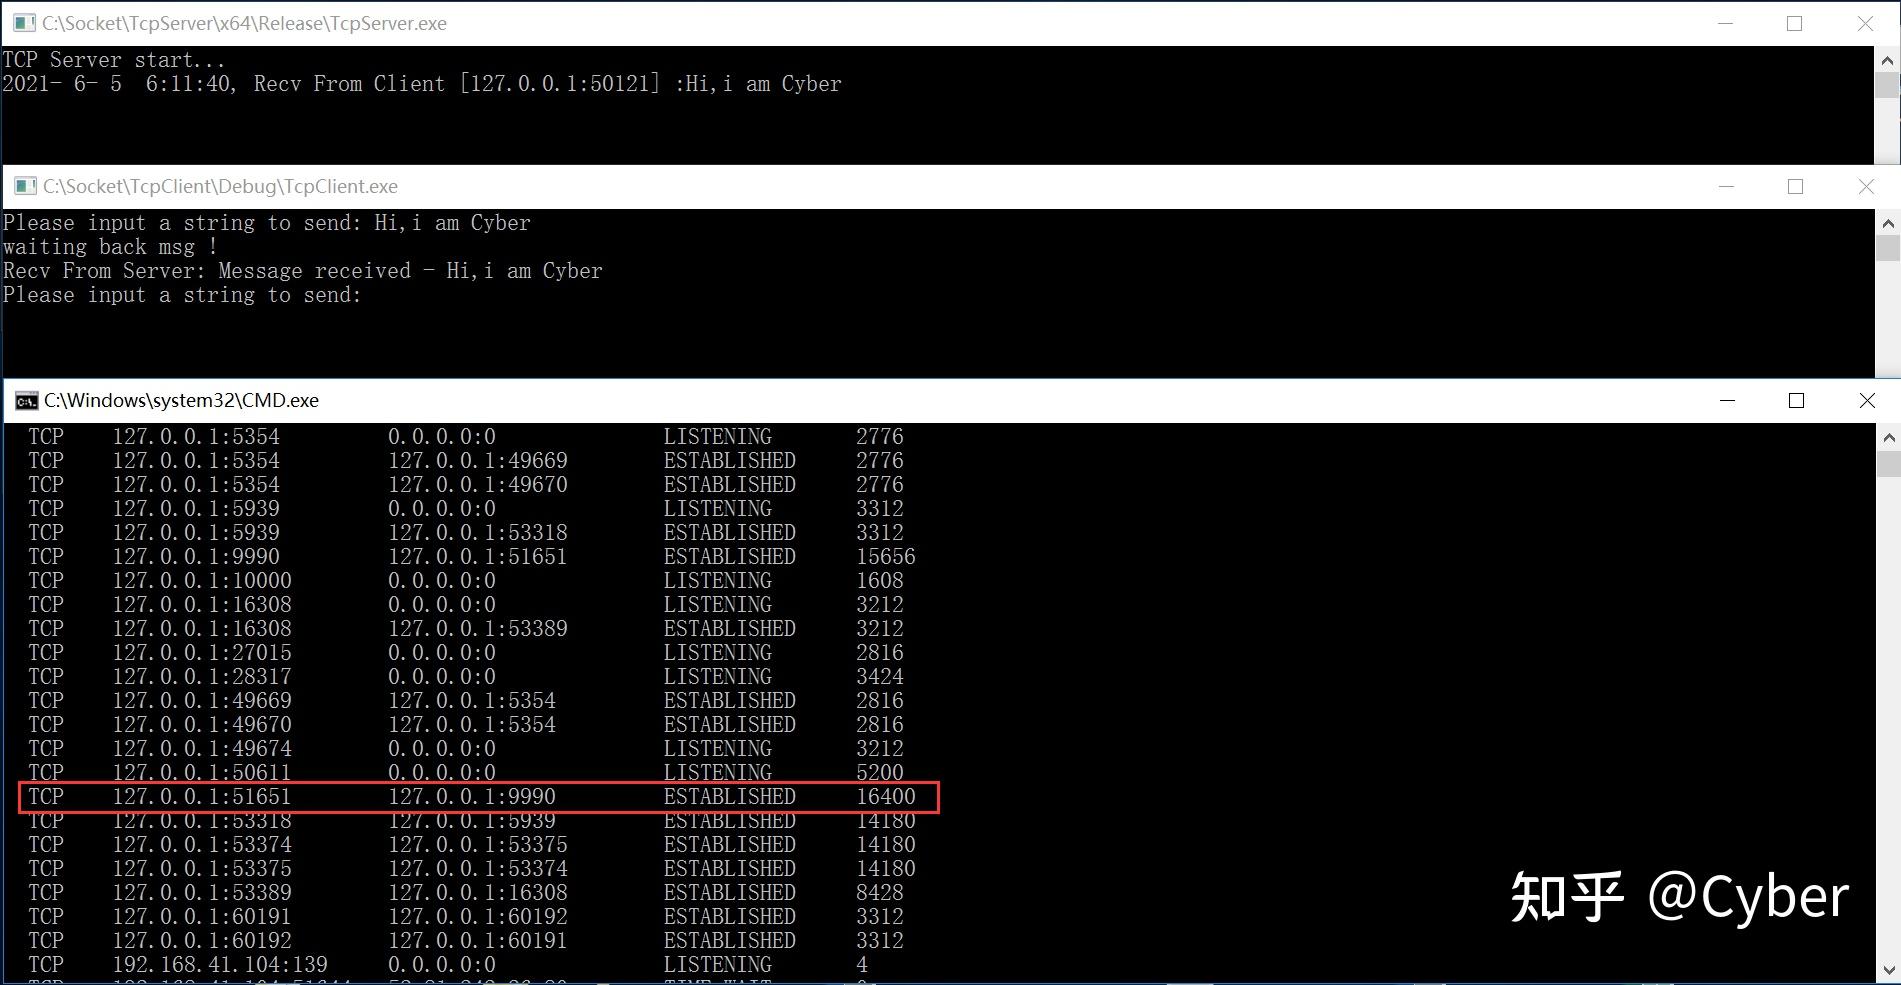Maximize the TcpClient.exe window
The height and width of the screenshot is (985, 1901).
1795,186
